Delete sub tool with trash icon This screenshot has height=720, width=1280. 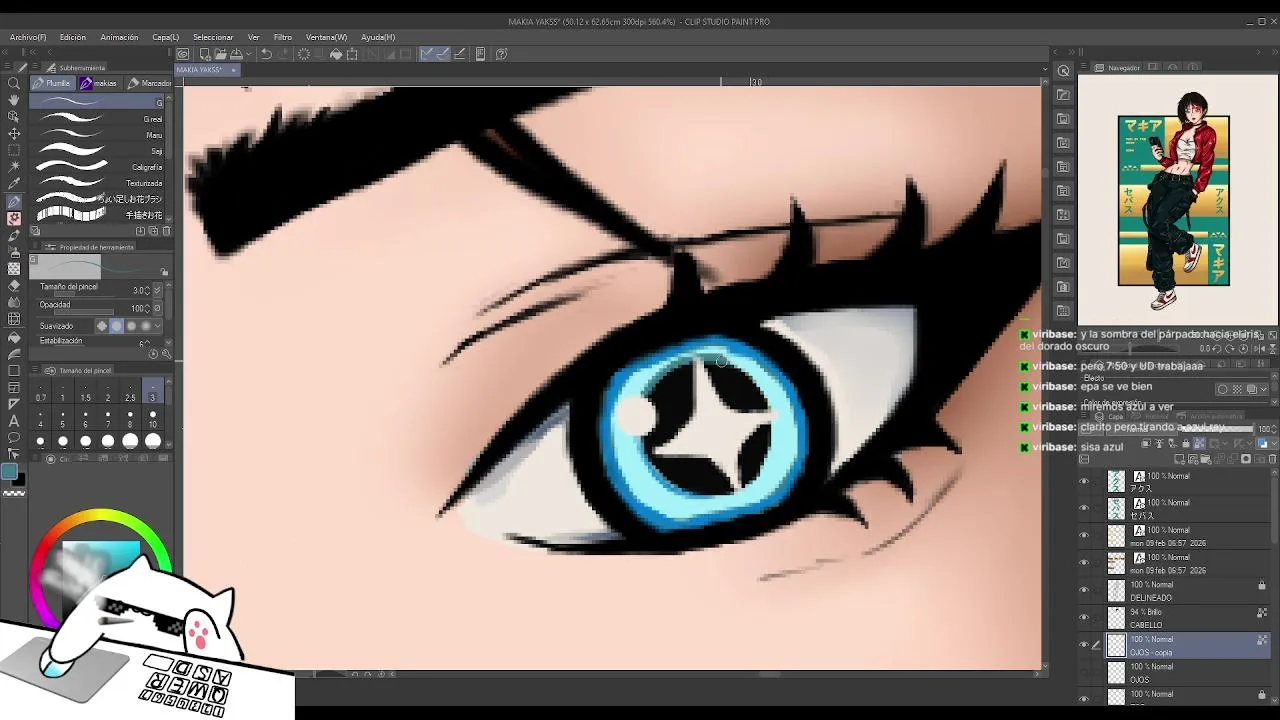(166, 231)
